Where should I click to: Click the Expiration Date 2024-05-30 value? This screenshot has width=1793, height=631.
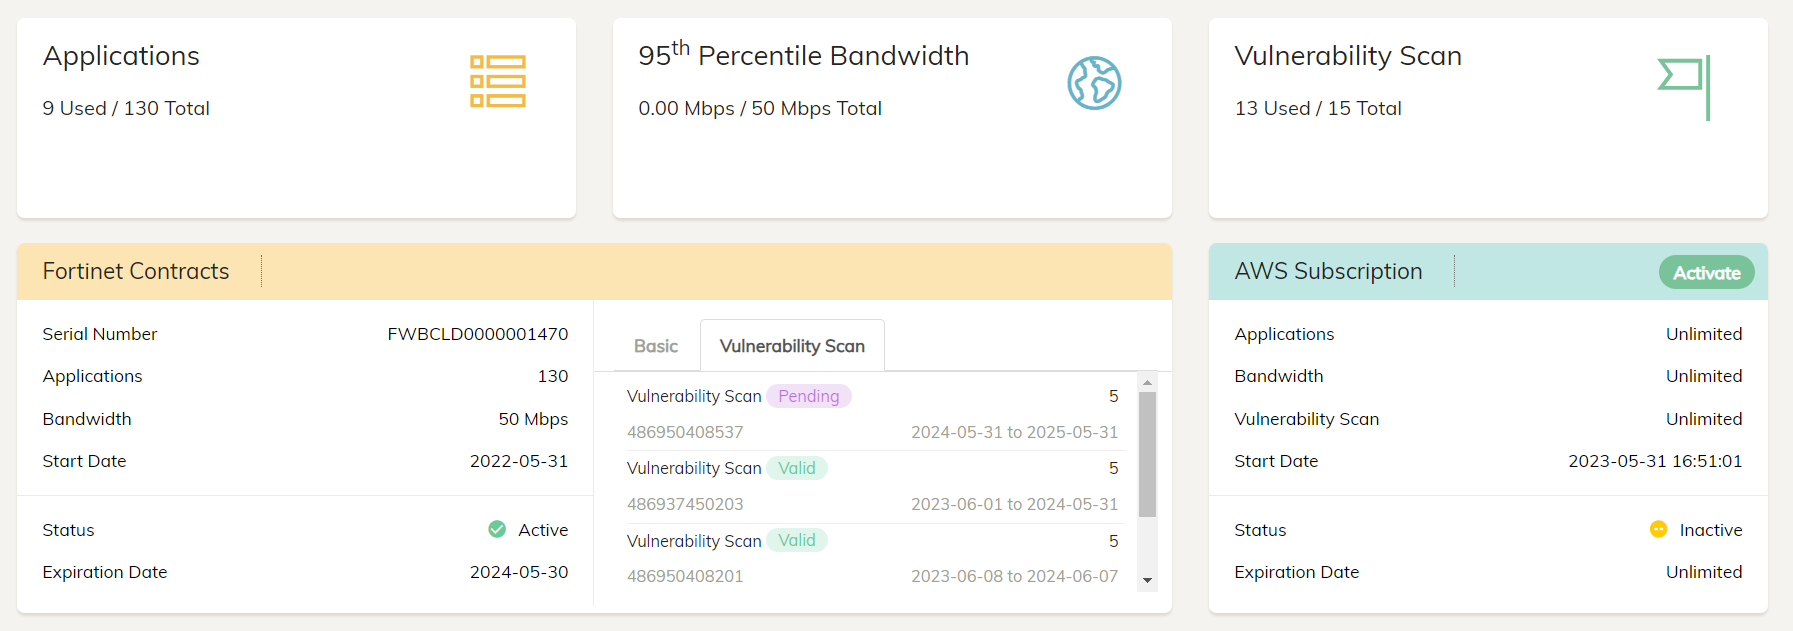click(x=519, y=571)
